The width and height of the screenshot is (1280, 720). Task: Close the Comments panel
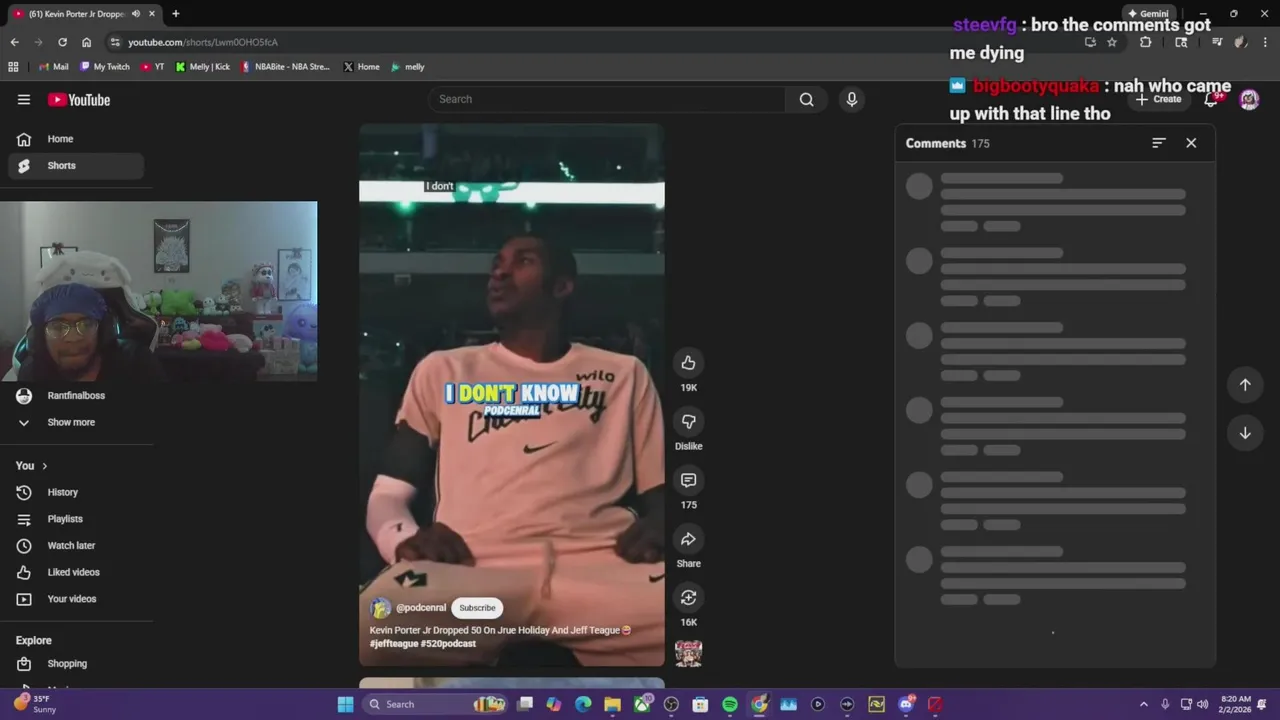click(1191, 143)
